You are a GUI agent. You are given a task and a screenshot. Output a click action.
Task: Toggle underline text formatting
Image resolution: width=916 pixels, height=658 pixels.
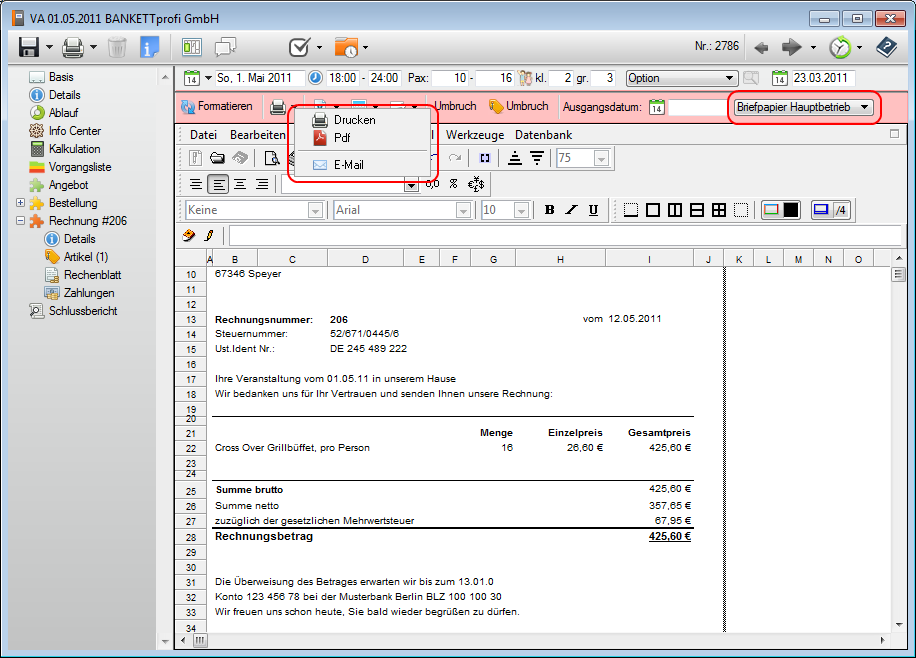593,210
